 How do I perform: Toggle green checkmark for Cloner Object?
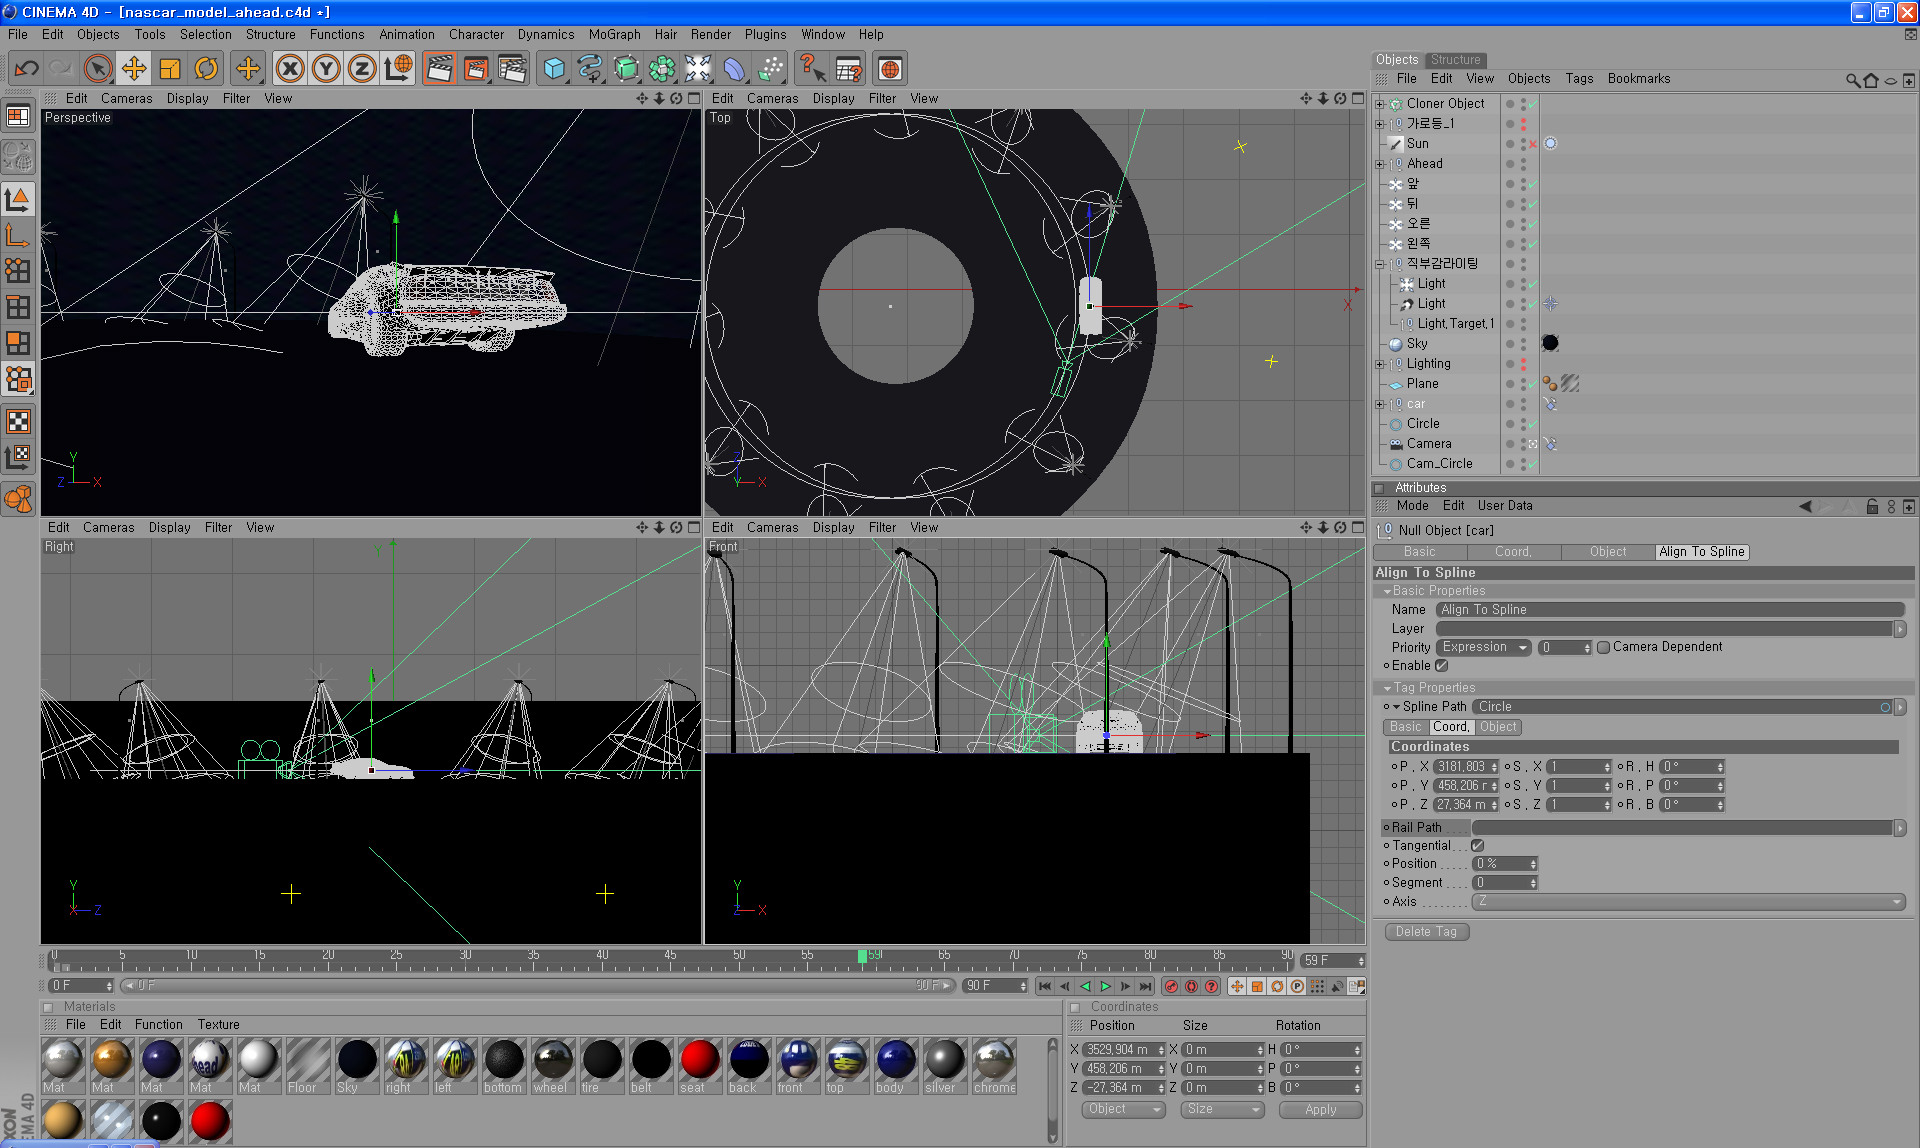click(x=1532, y=104)
